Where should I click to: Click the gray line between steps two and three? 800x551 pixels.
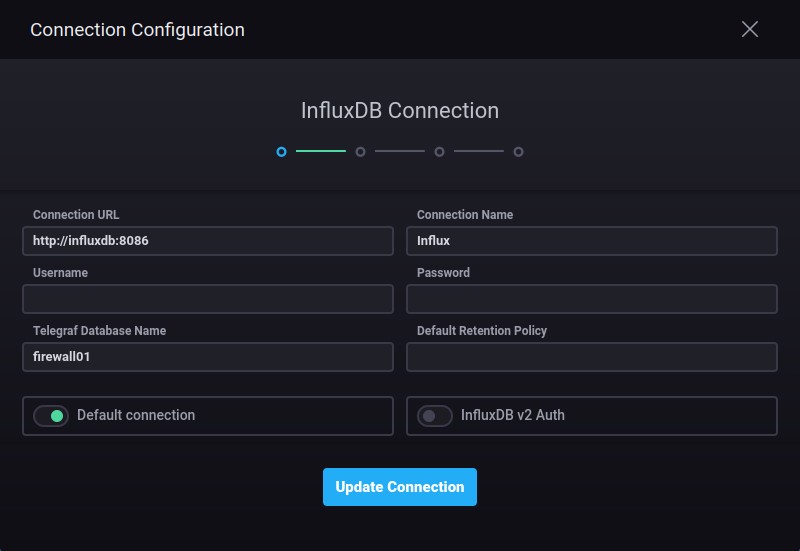coord(400,151)
